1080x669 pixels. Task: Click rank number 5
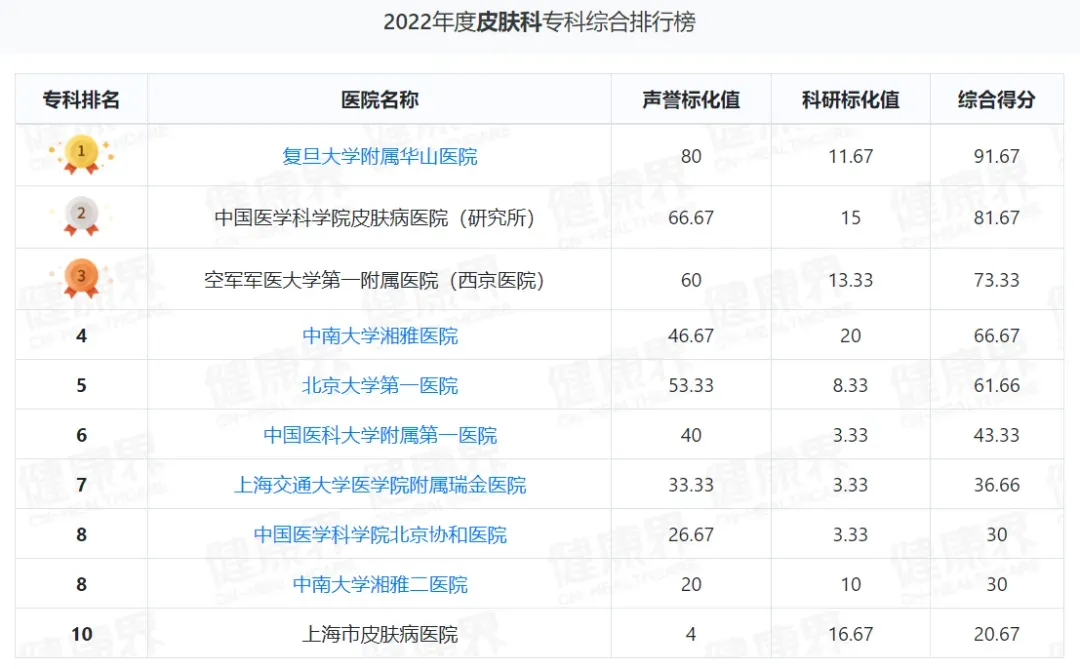[x=81, y=385]
